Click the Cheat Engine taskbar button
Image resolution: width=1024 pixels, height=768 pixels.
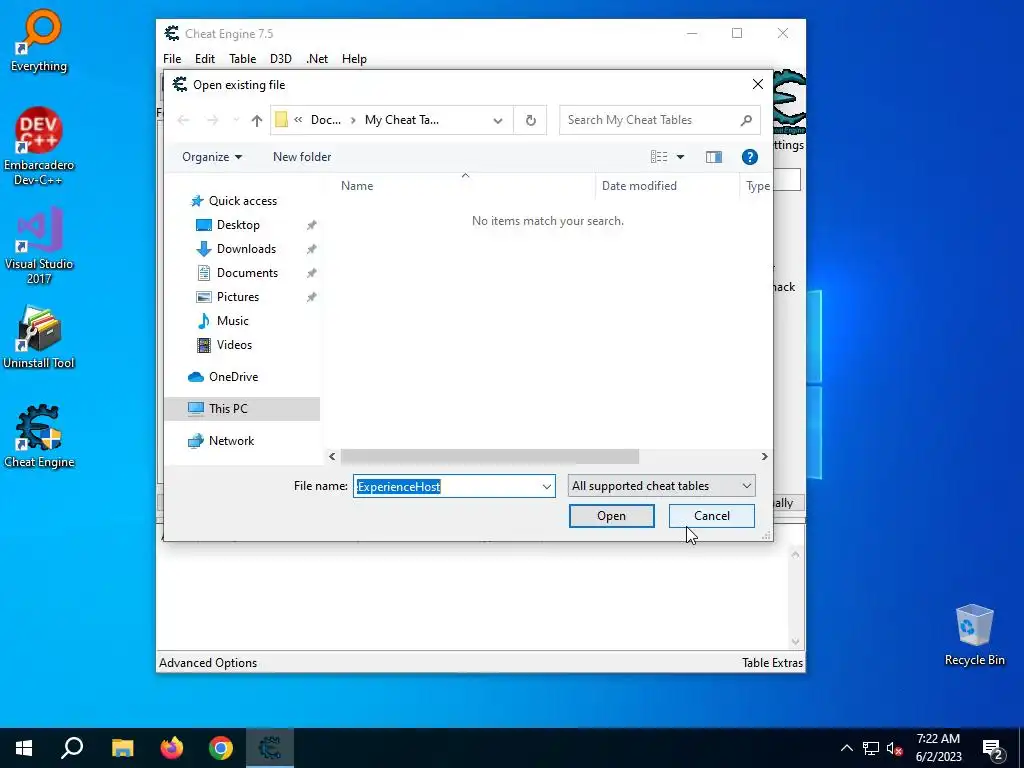270,748
